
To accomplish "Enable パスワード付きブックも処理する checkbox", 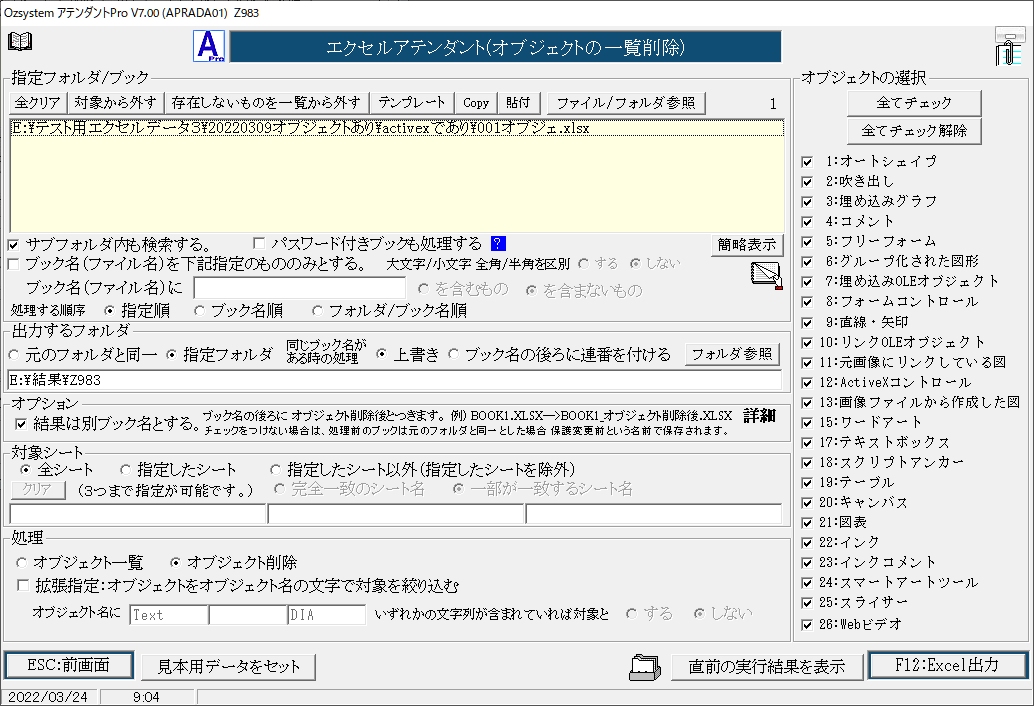I will pos(259,244).
